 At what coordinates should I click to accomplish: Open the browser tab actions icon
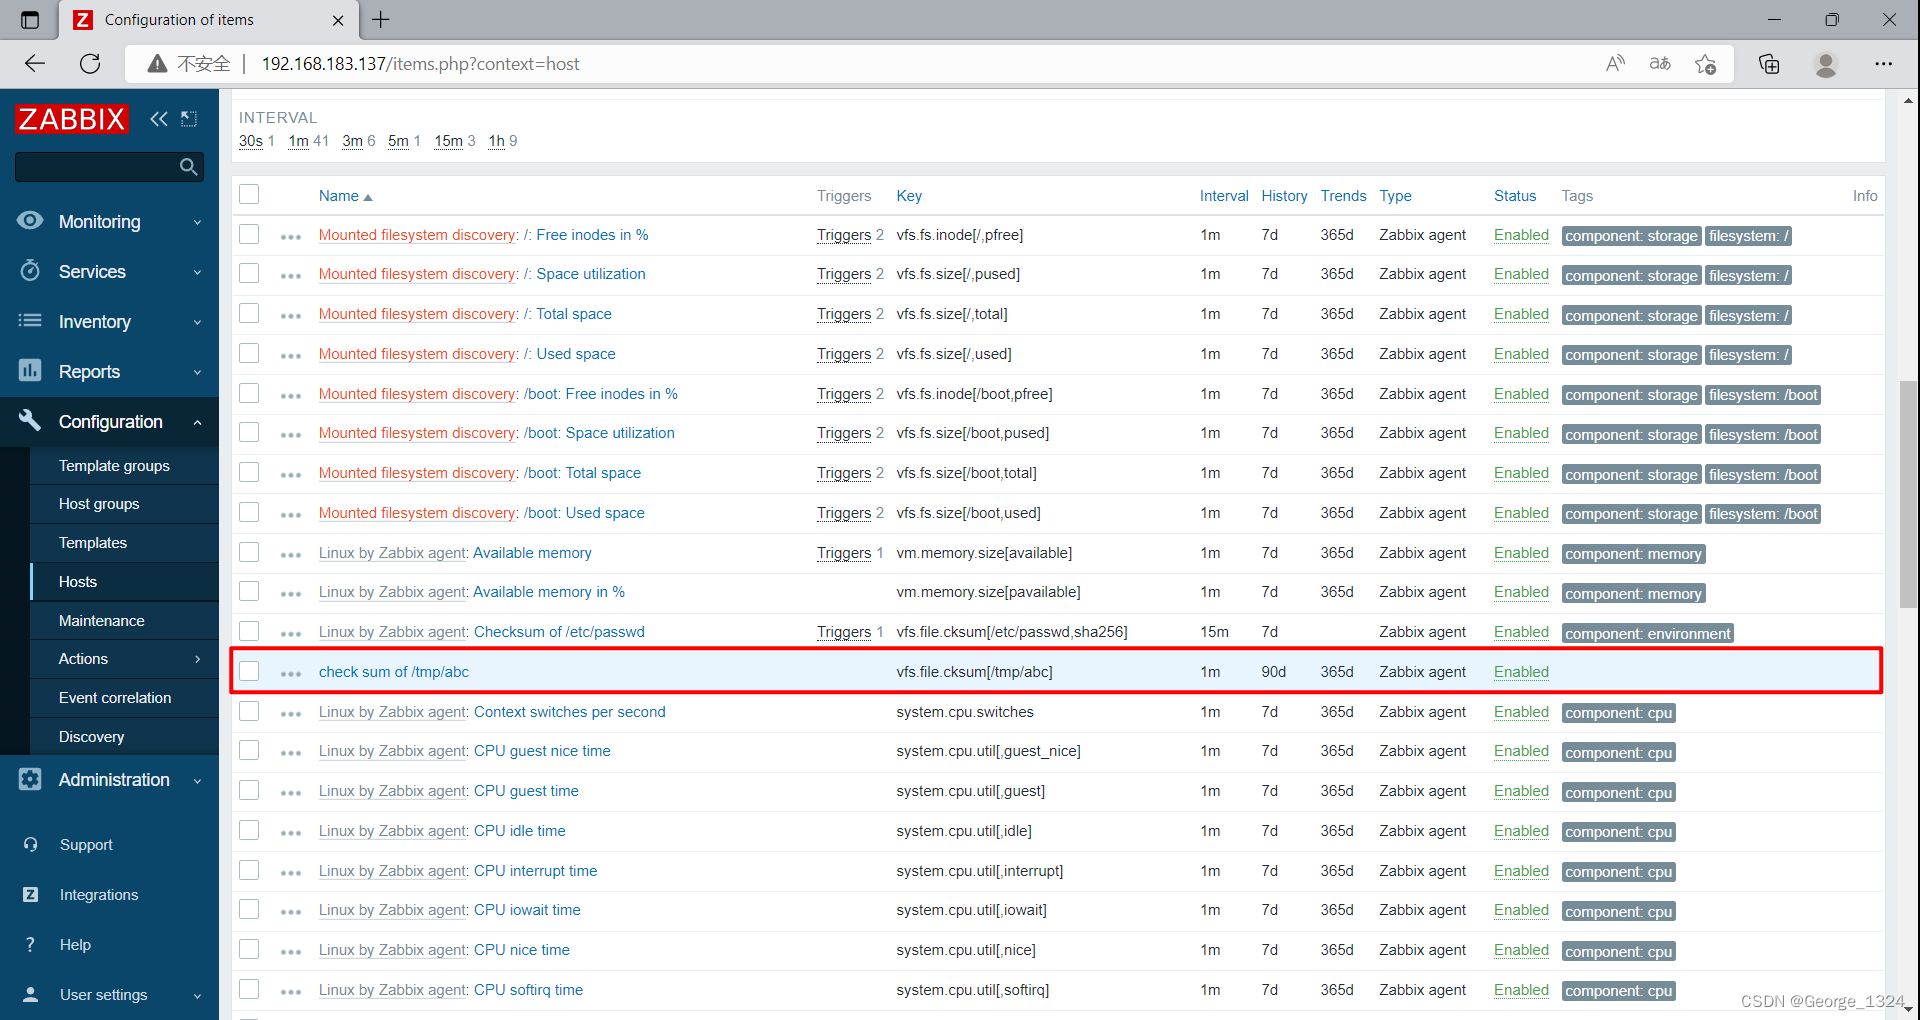[x=30, y=20]
